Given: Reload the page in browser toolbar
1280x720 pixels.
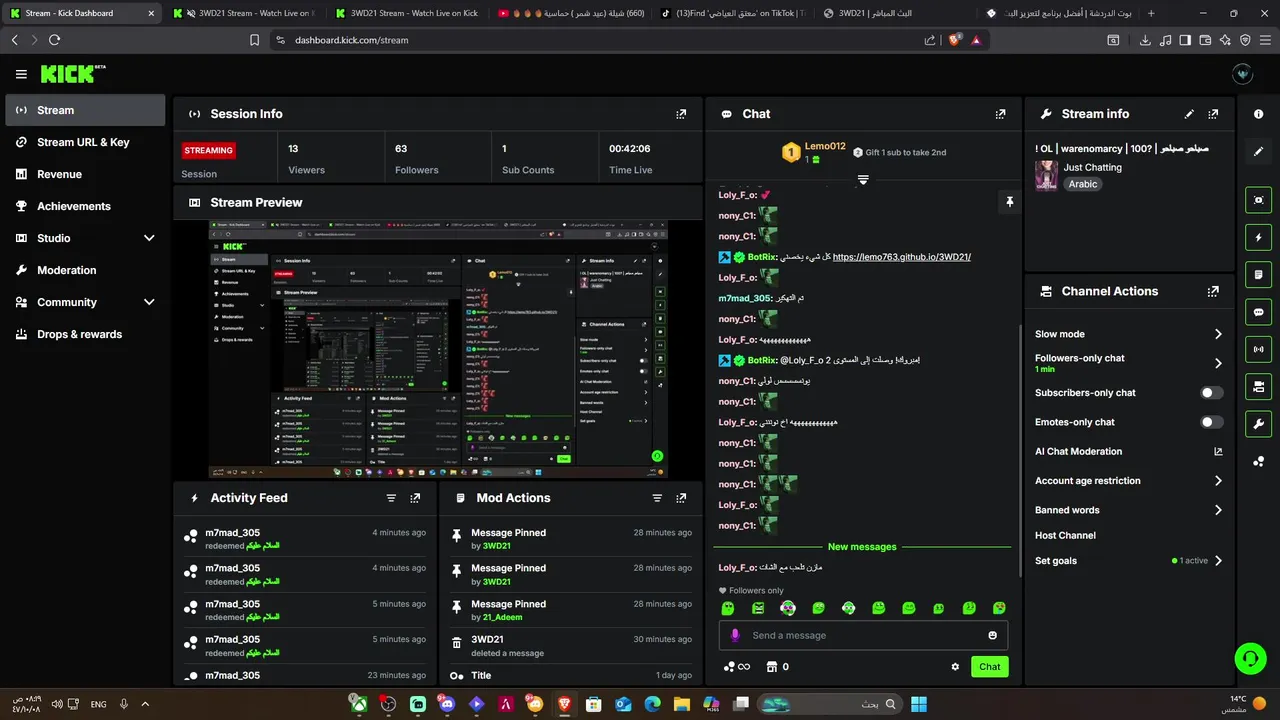Looking at the screenshot, I should 54,40.
